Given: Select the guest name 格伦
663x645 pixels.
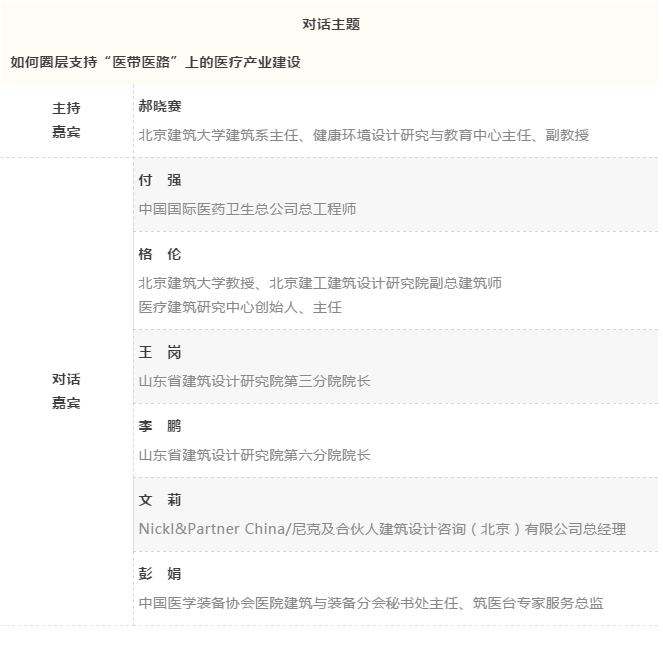Looking at the screenshot, I should tap(160, 254).
